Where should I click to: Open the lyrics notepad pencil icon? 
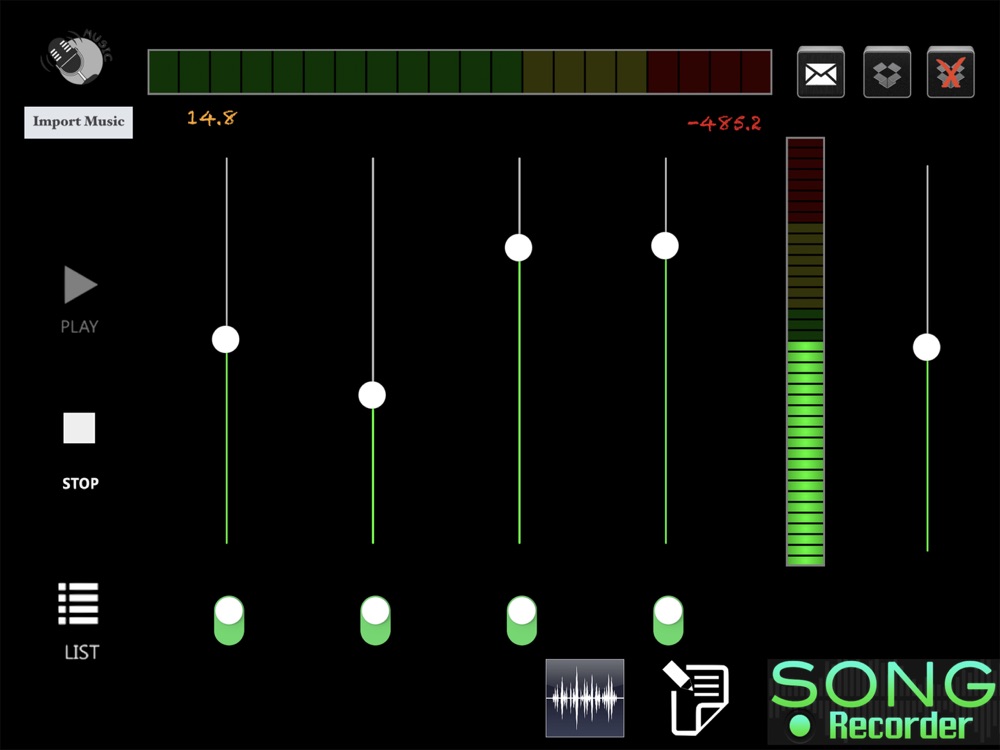tap(696, 699)
